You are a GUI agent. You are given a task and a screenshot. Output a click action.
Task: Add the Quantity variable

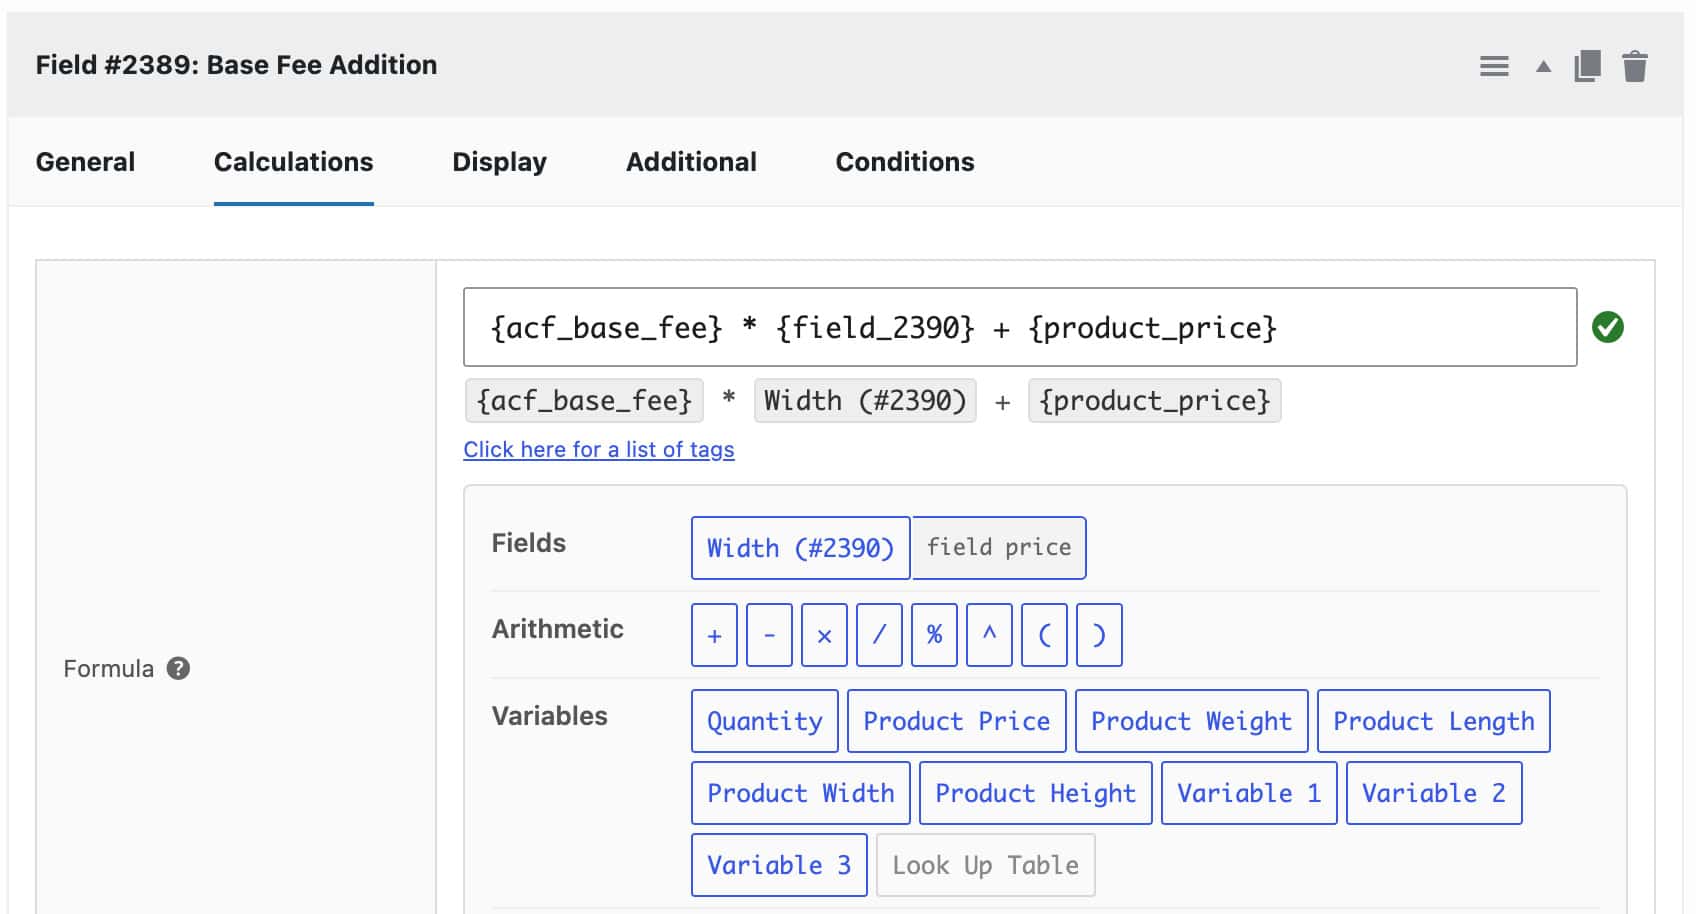coord(765,721)
